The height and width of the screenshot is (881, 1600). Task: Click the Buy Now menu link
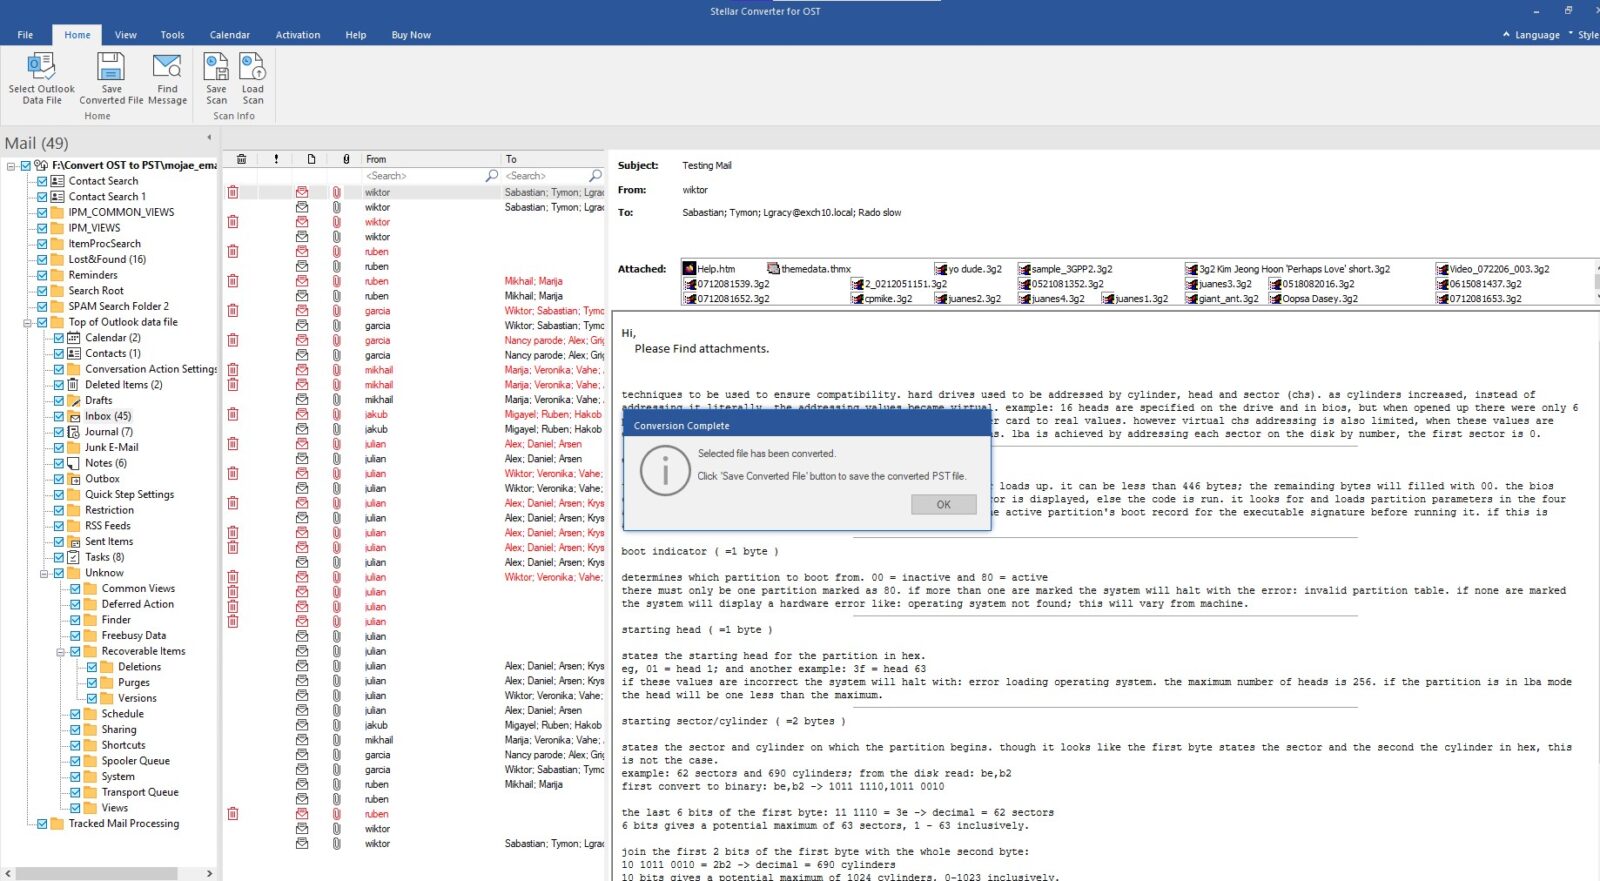(x=411, y=35)
